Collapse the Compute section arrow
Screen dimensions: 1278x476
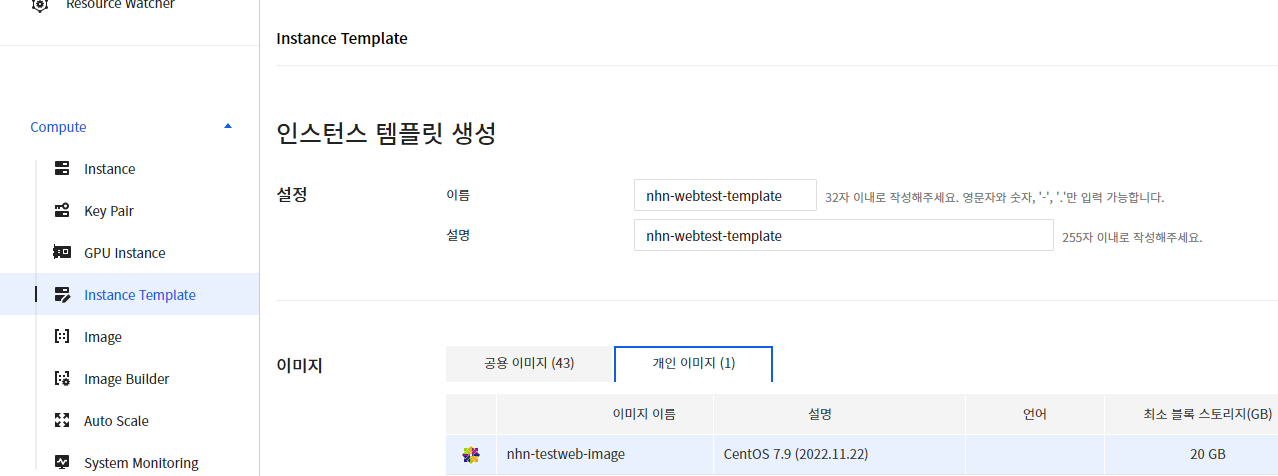(228, 127)
